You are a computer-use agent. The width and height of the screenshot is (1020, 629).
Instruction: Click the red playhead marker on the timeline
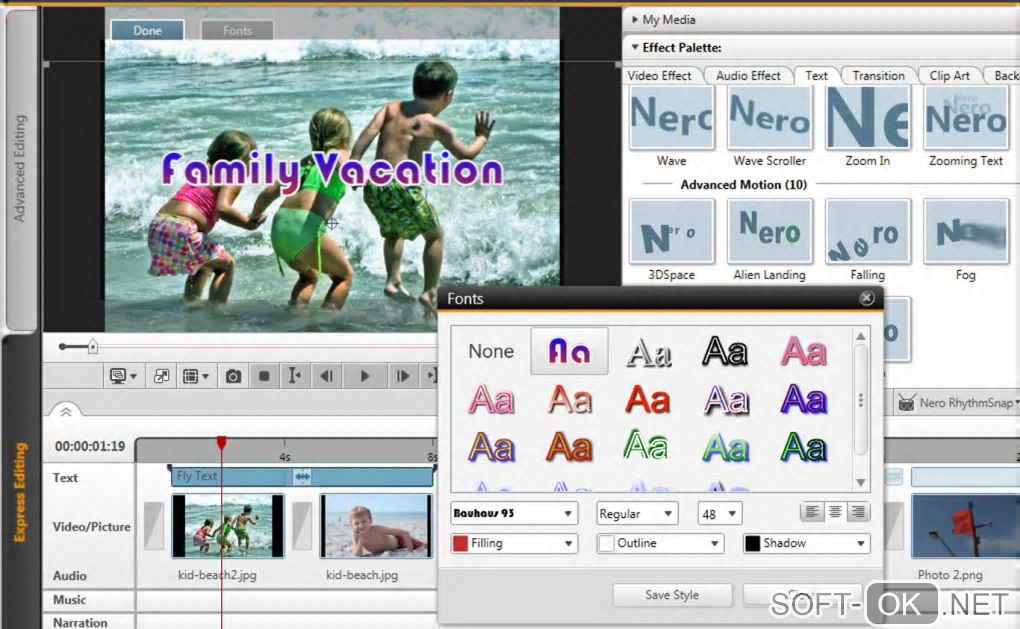pyautogui.click(x=222, y=442)
